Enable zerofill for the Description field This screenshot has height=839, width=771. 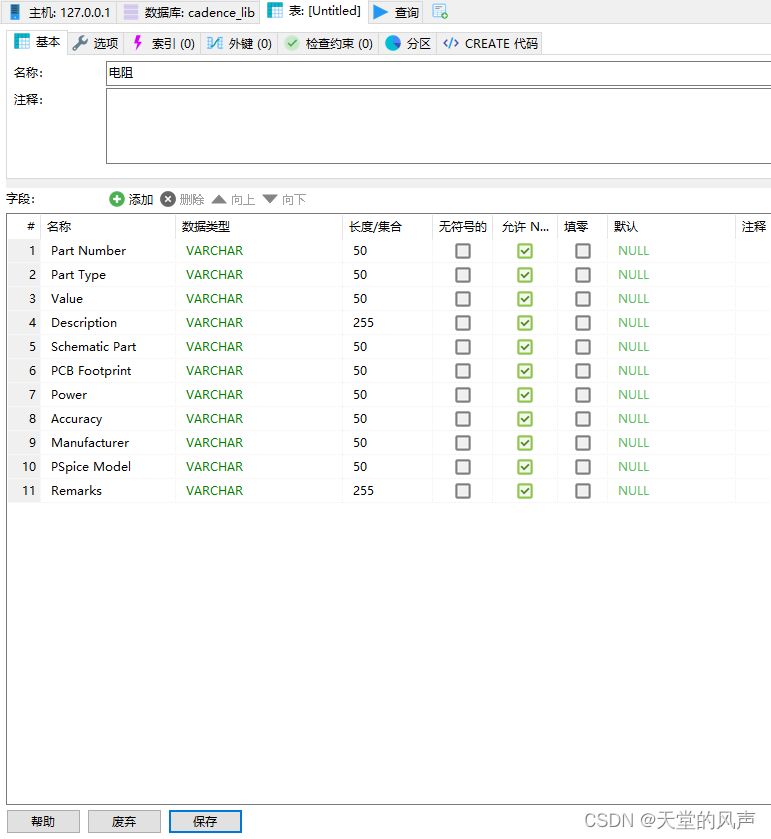coord(583,323)
